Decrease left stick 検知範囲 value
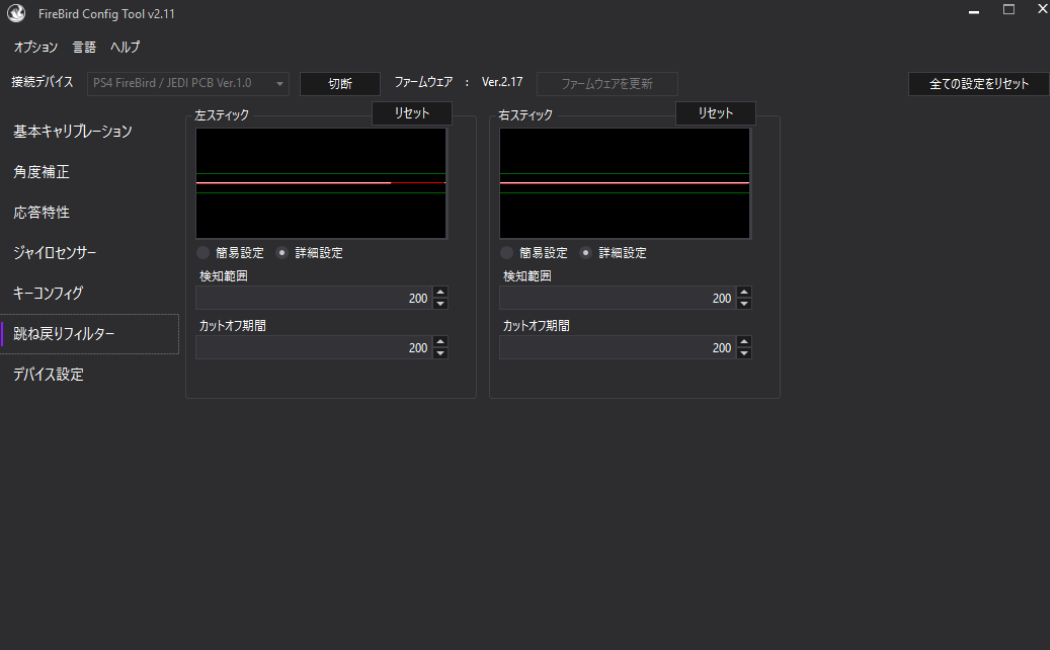1050x650 pixels. click(440, 304)
